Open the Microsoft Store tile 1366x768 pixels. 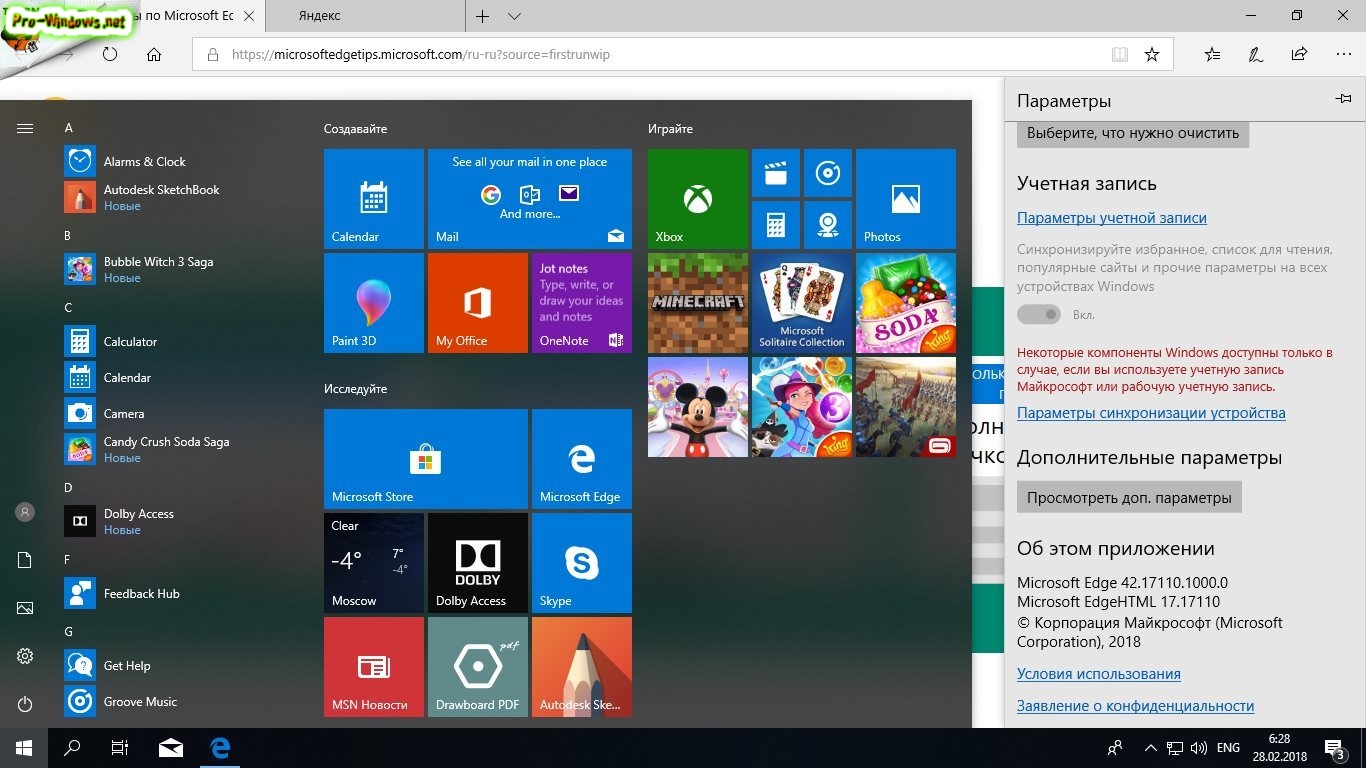425,459
